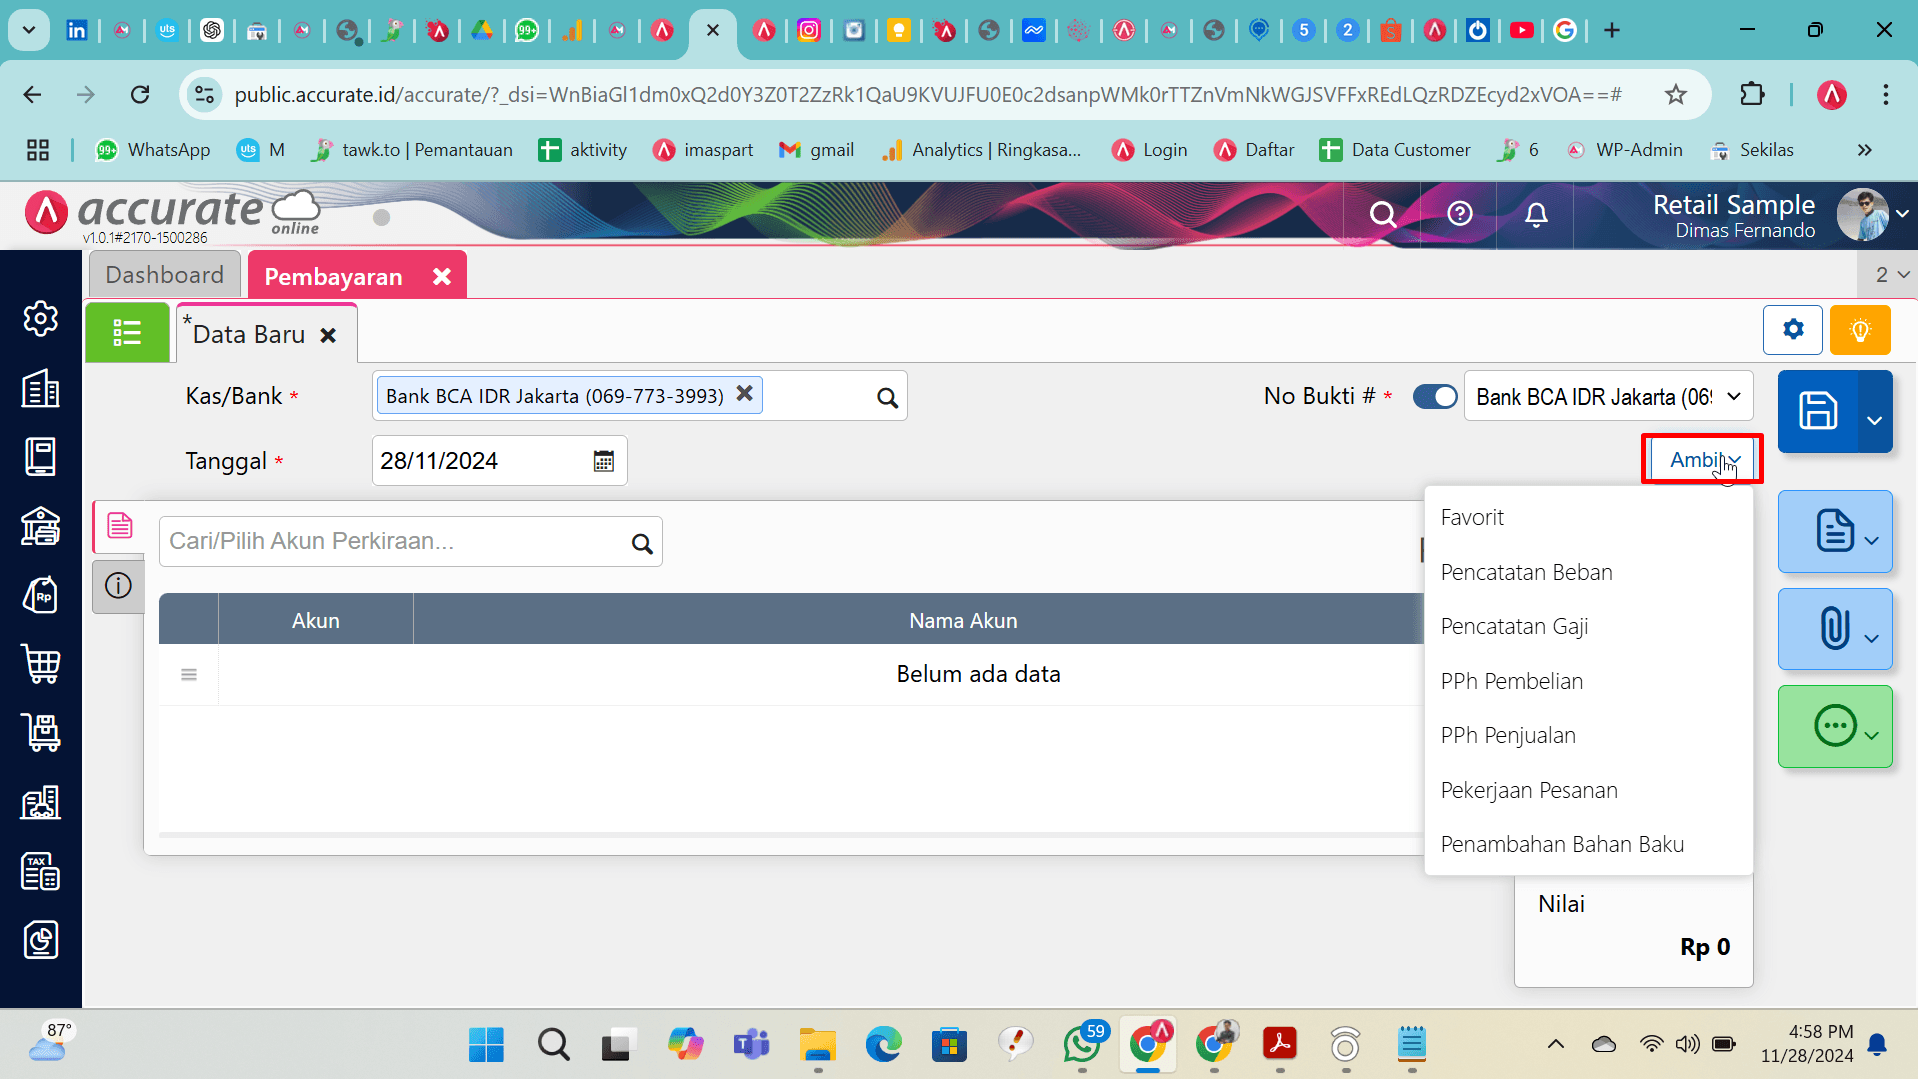1918x1079 pixels.
Task: Open the calendar picker next to Tanggal
Action: click(603, 461)
